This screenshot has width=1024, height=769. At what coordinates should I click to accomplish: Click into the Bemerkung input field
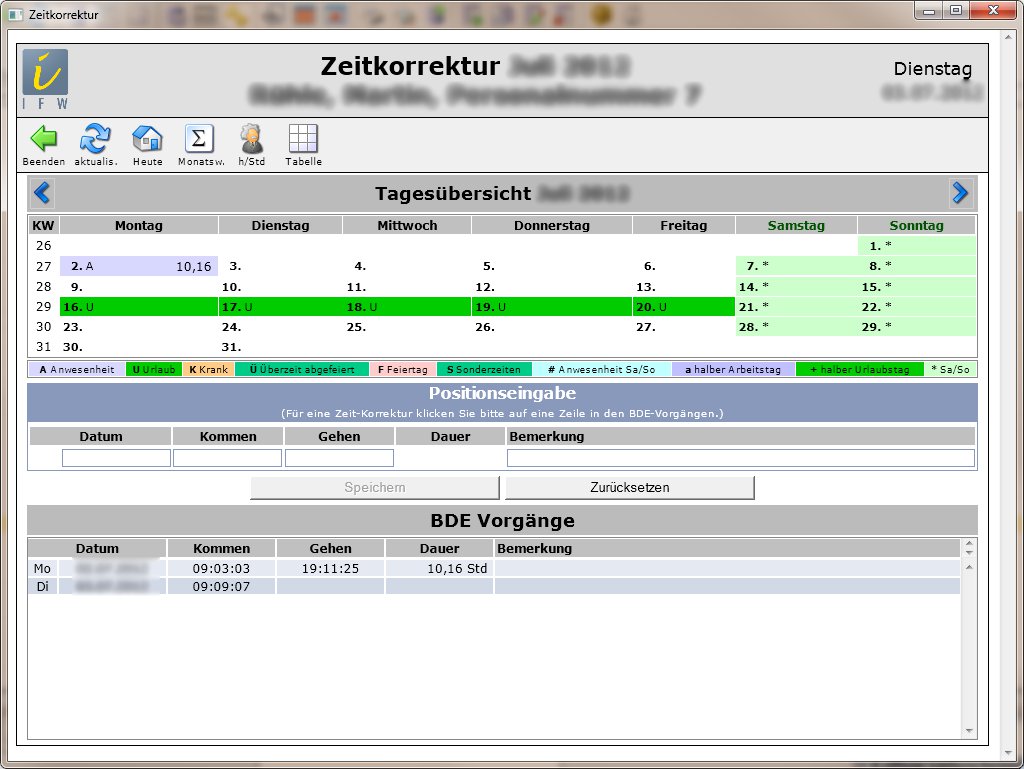pyautogui.click(x=740, y=458)
